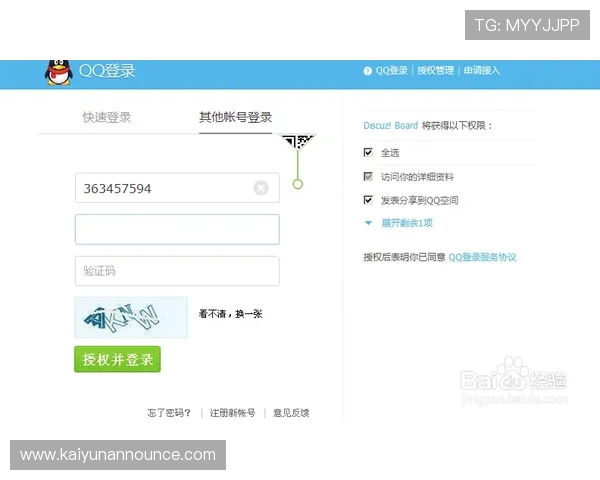Click the 授权并登录 button
This screenshot has width=600, height=480.
pos(117,359)
